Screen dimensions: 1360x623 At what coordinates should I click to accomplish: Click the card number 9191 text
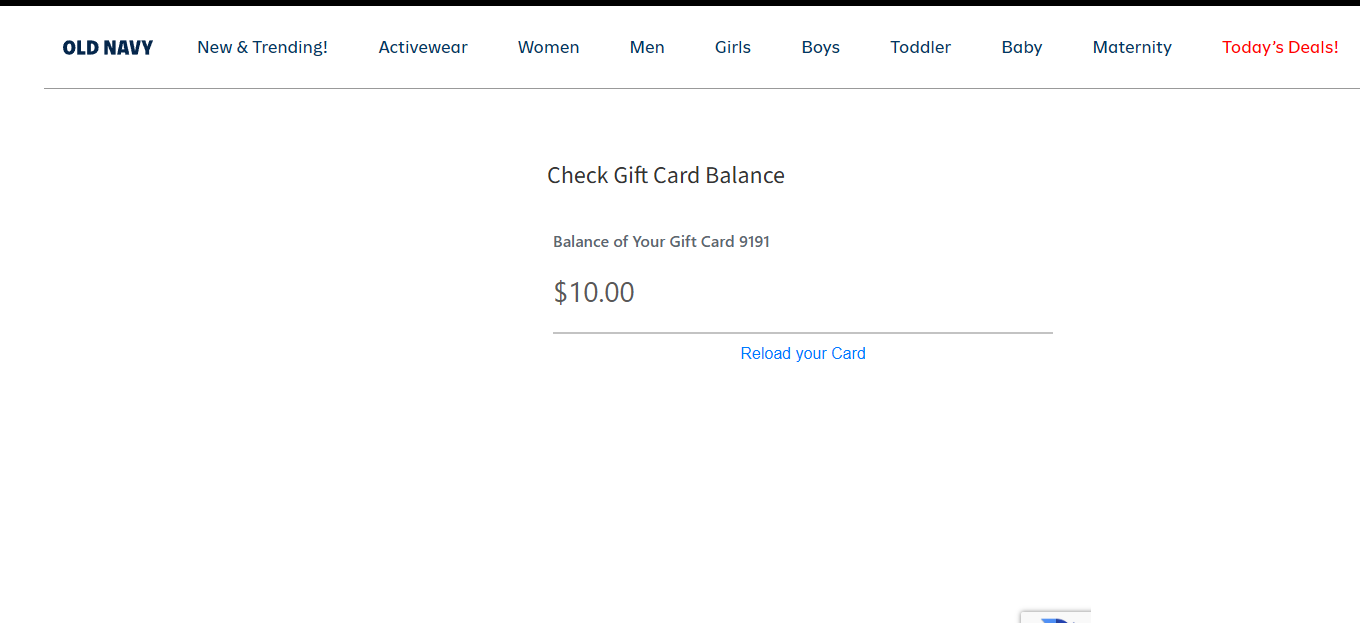pos(754,242)
